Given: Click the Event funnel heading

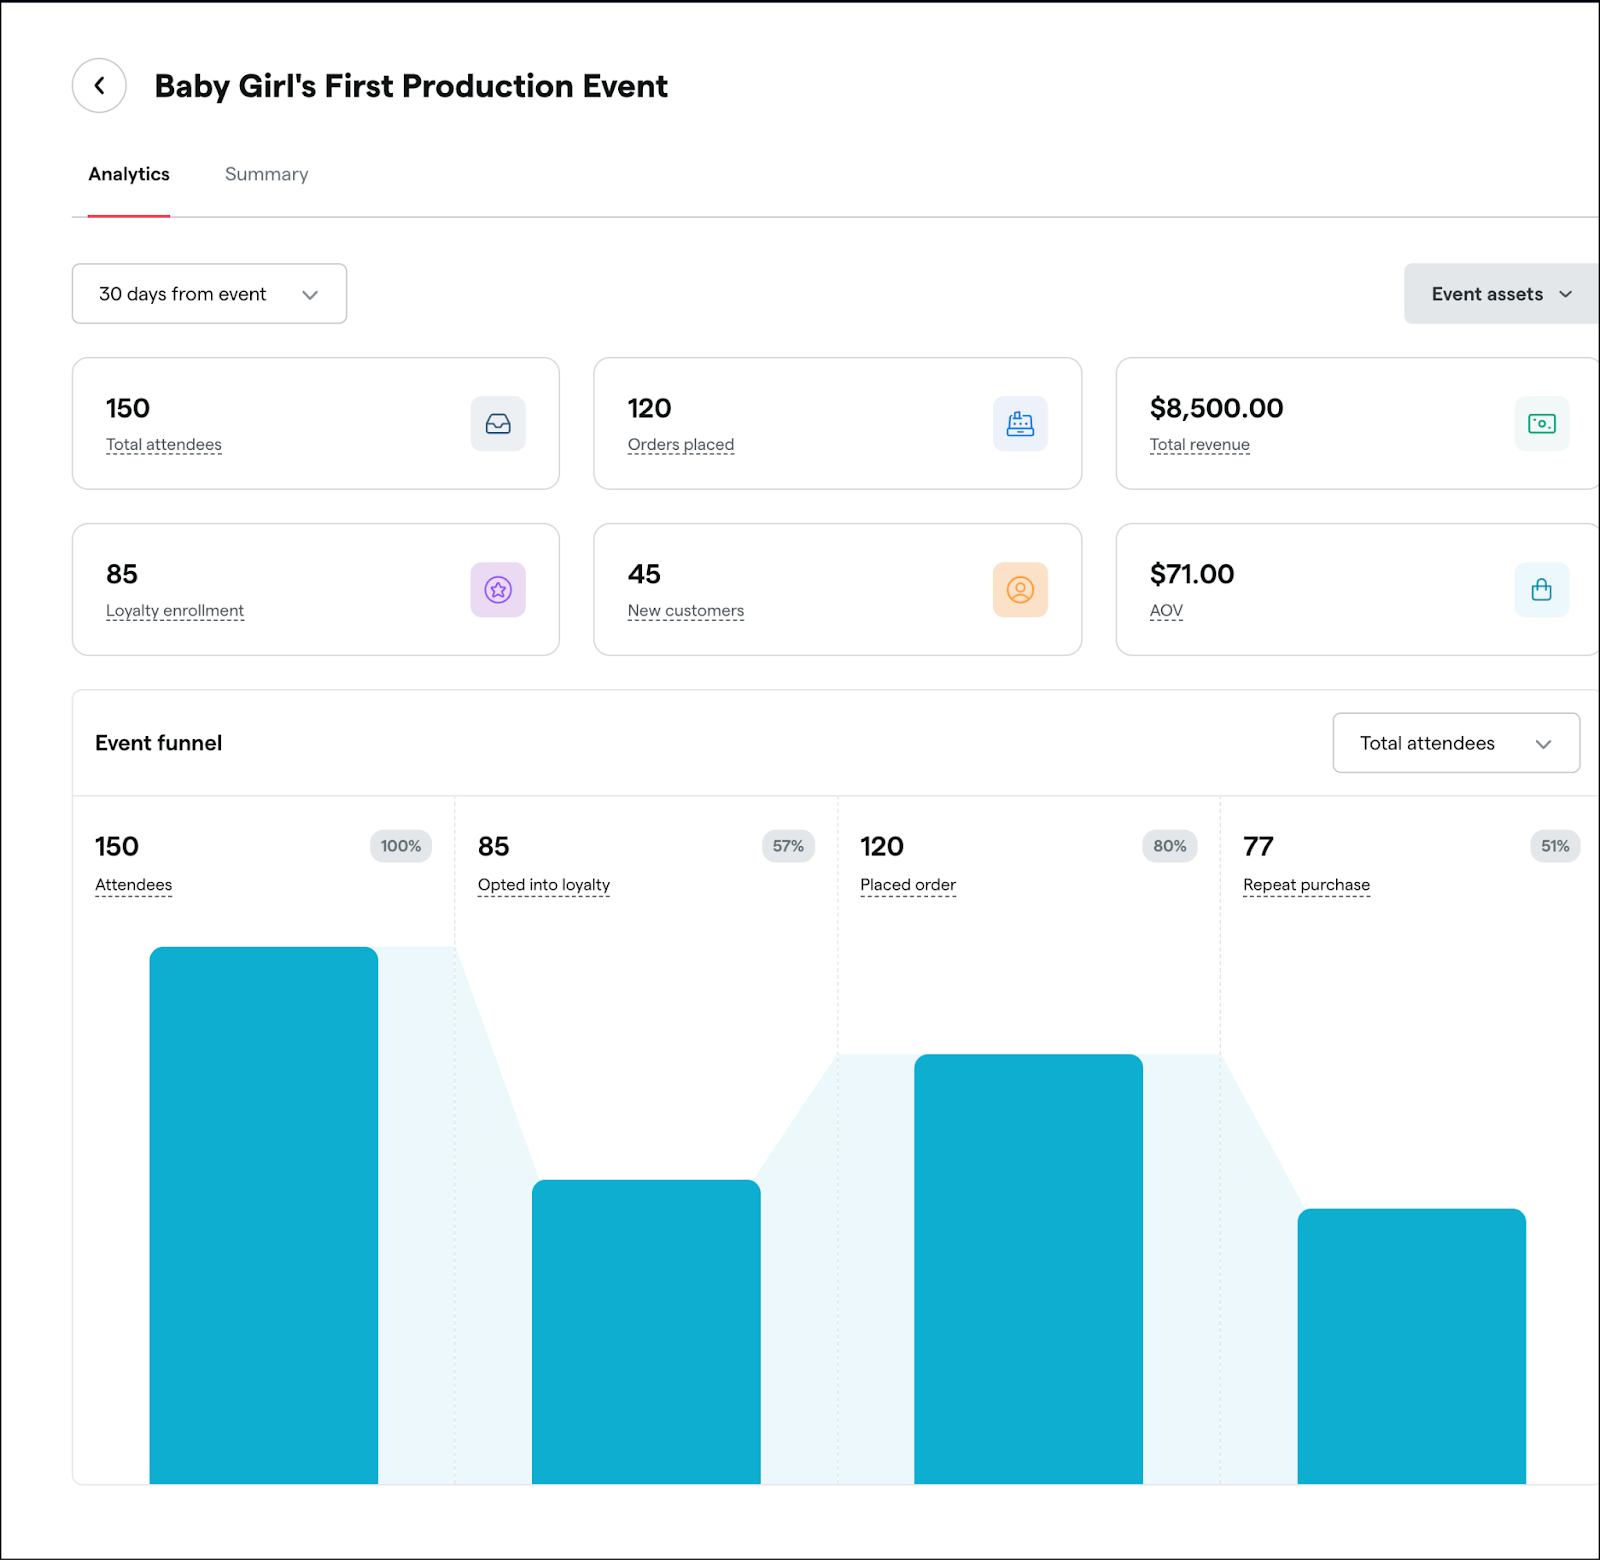Looking at the screenshot, I should click(159, 743).
